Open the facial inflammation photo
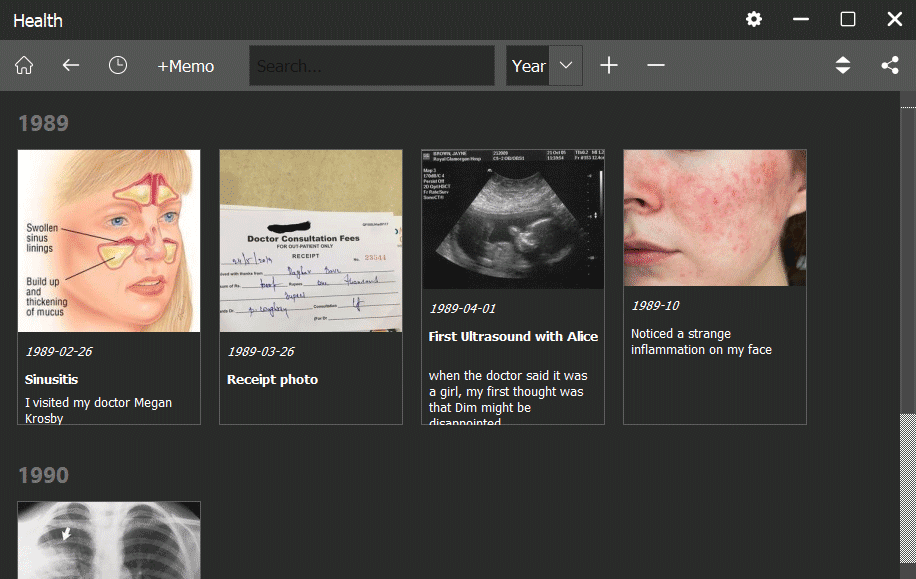Viewport: 916px width, 579px height. pyautogui.click(x=715, y=218)
